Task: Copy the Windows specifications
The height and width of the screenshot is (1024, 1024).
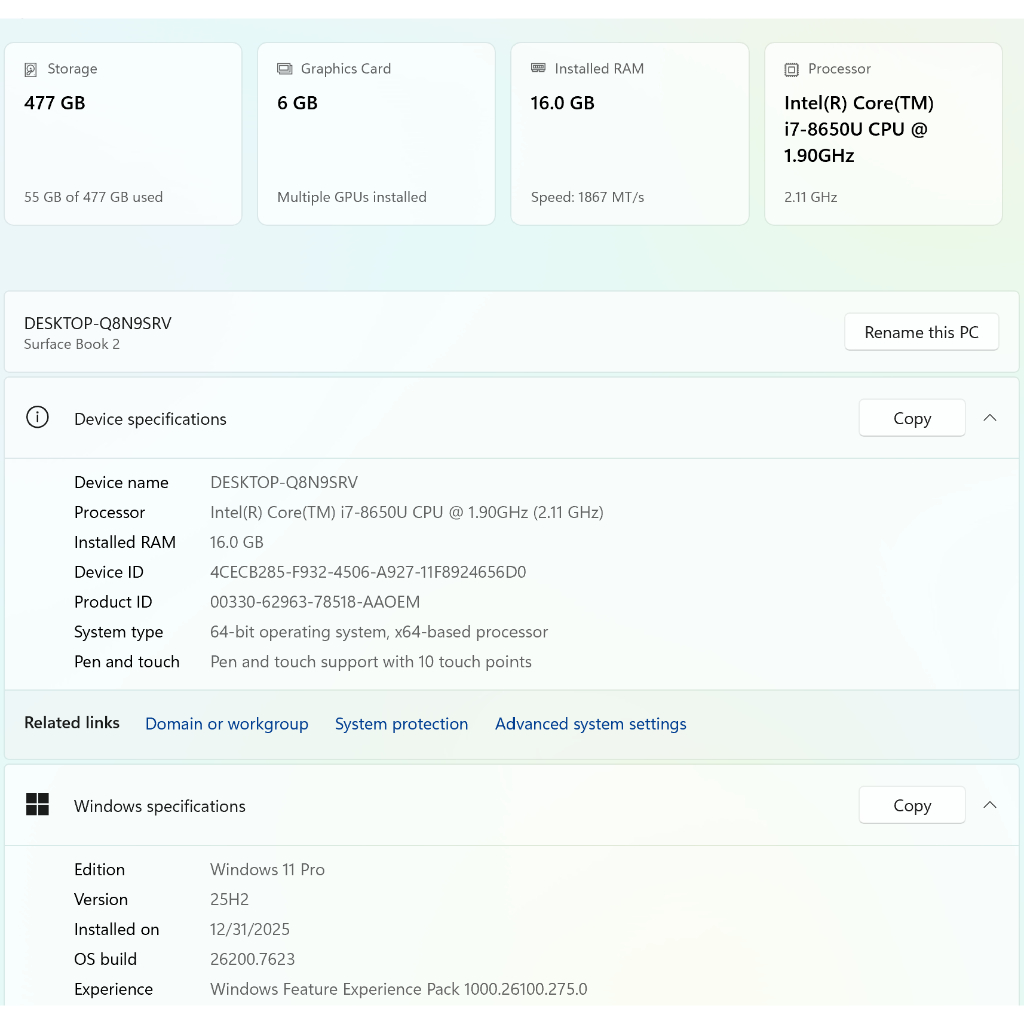Action: [x=911, y=805]
